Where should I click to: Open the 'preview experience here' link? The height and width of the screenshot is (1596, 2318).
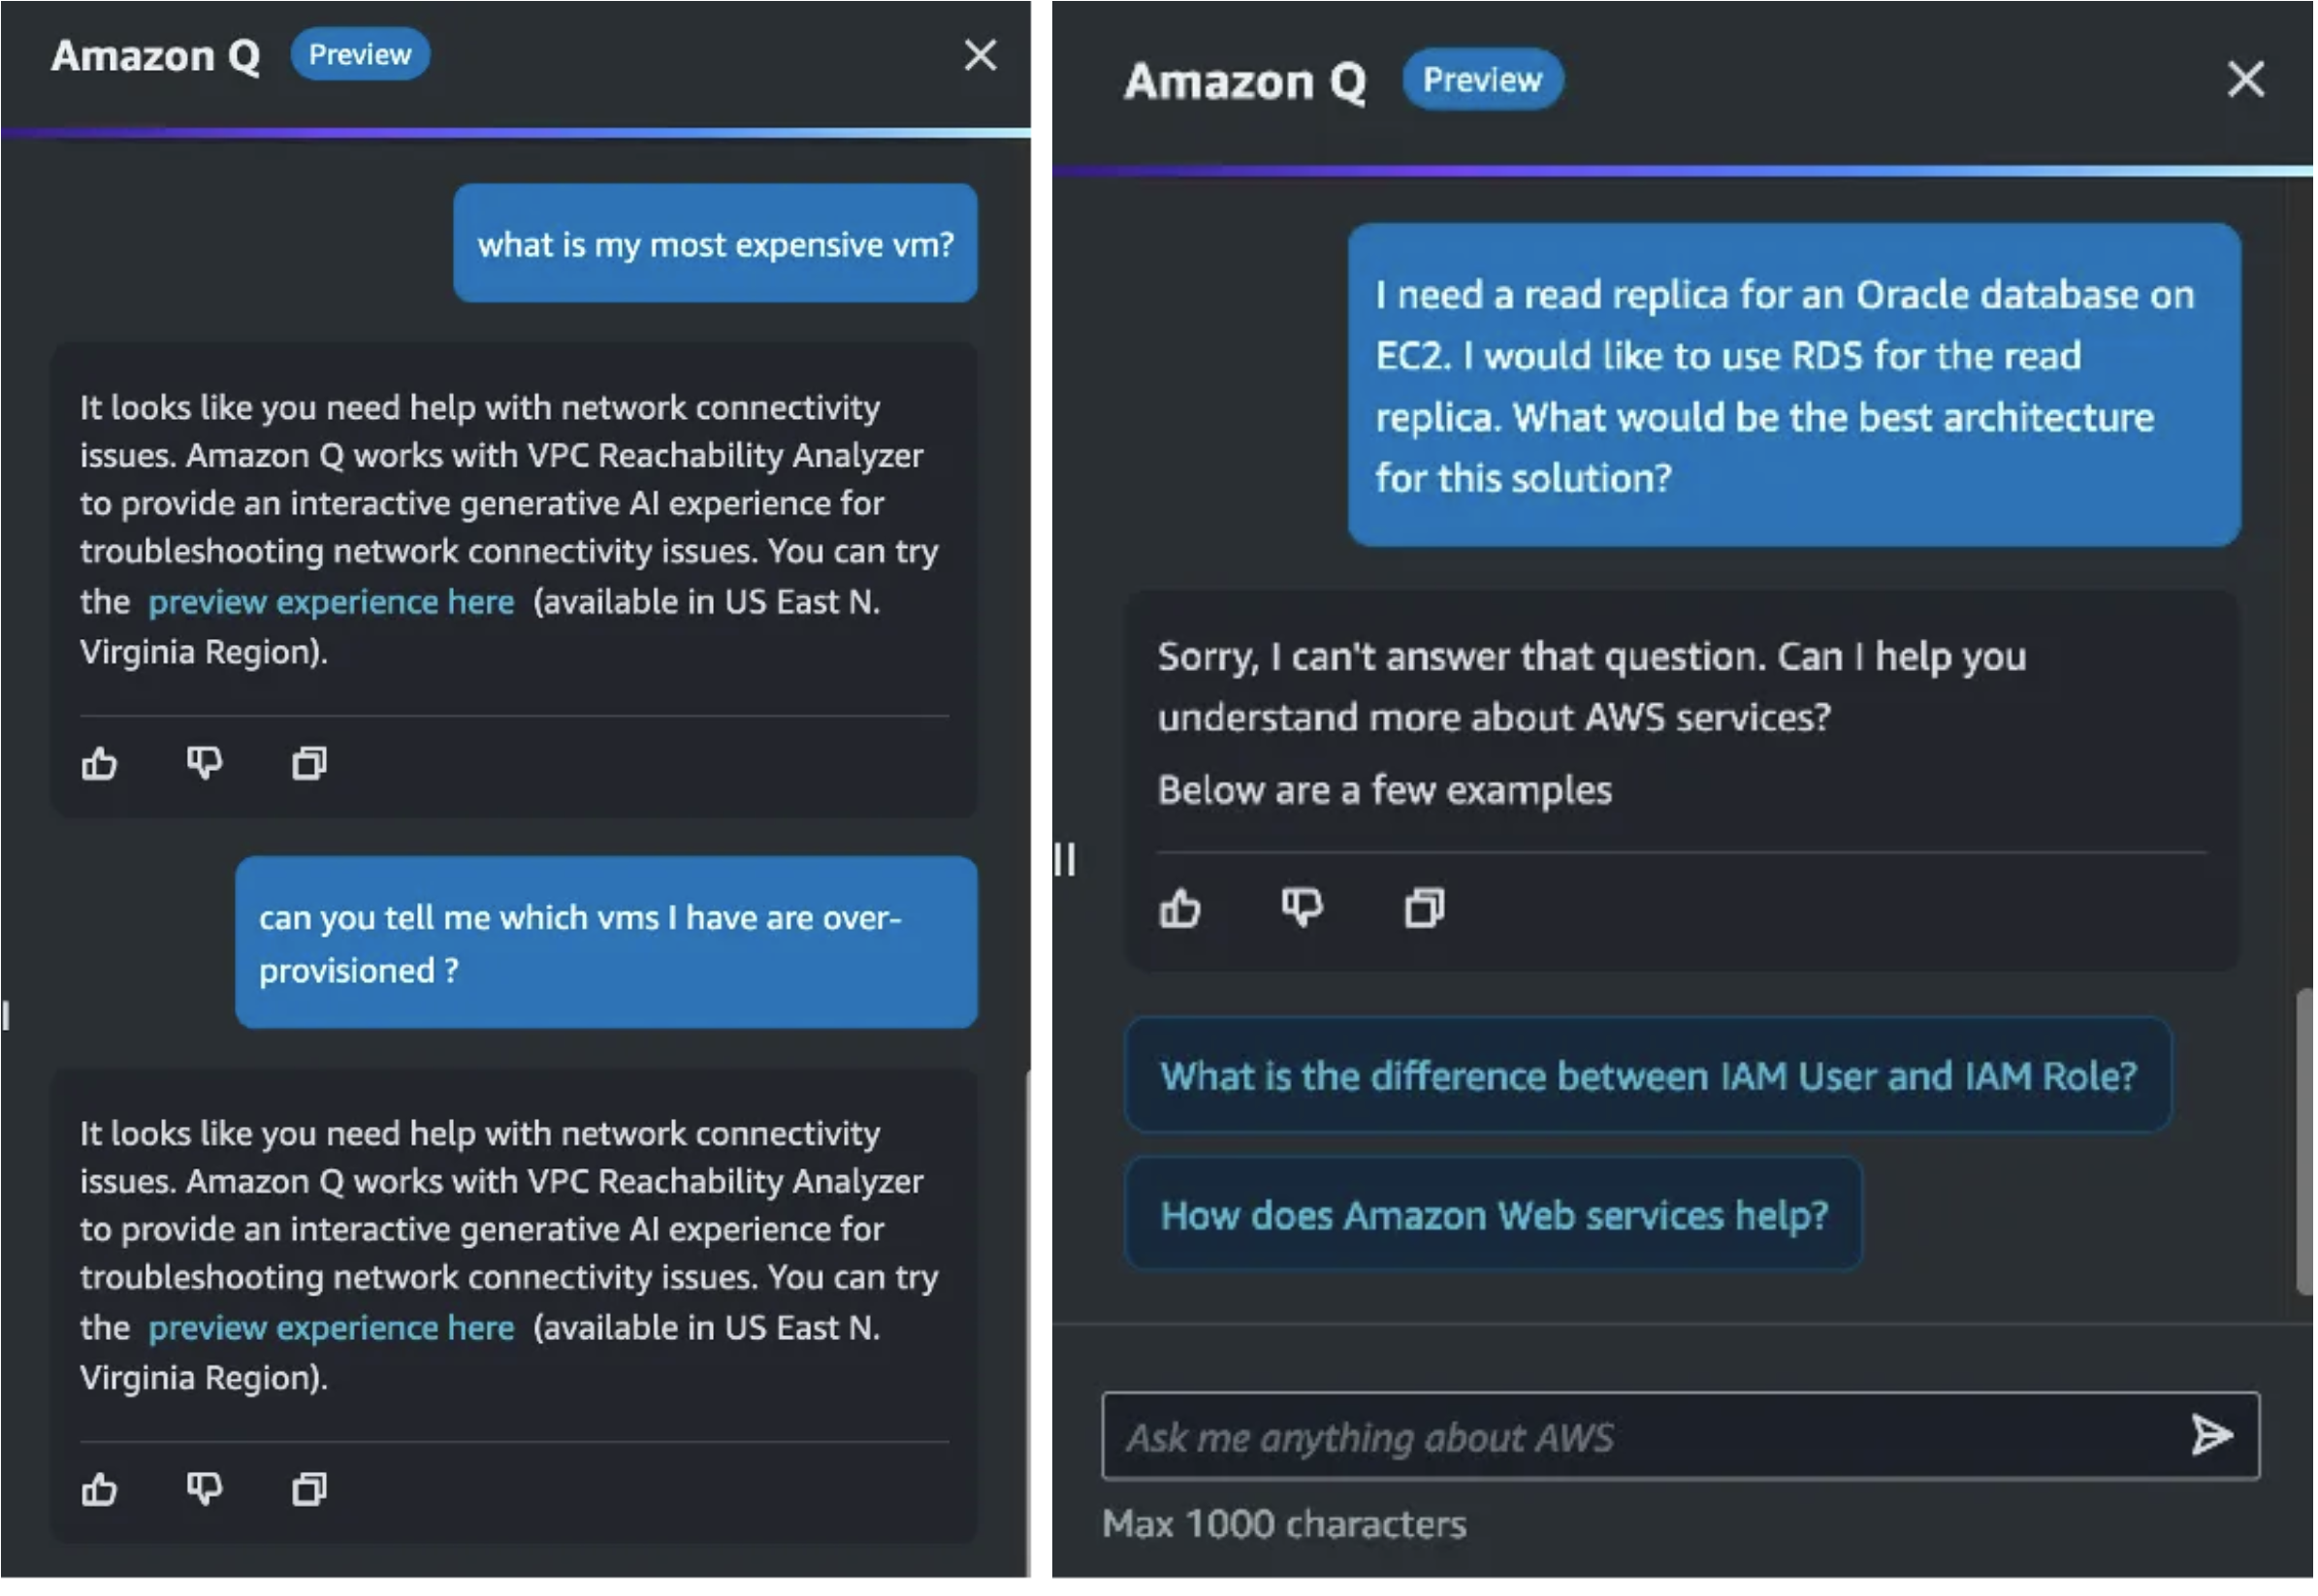point(330,601)
